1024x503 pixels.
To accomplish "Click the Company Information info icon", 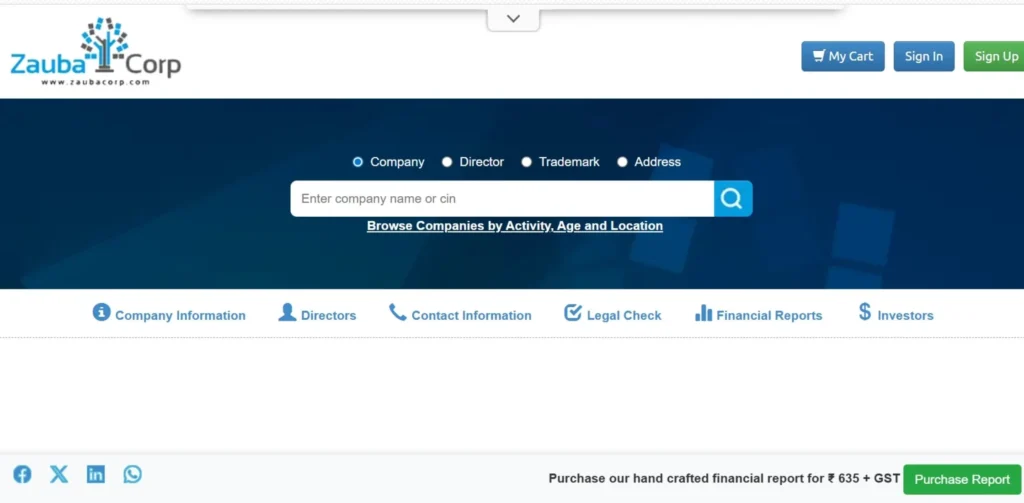I will click(101, 312).
